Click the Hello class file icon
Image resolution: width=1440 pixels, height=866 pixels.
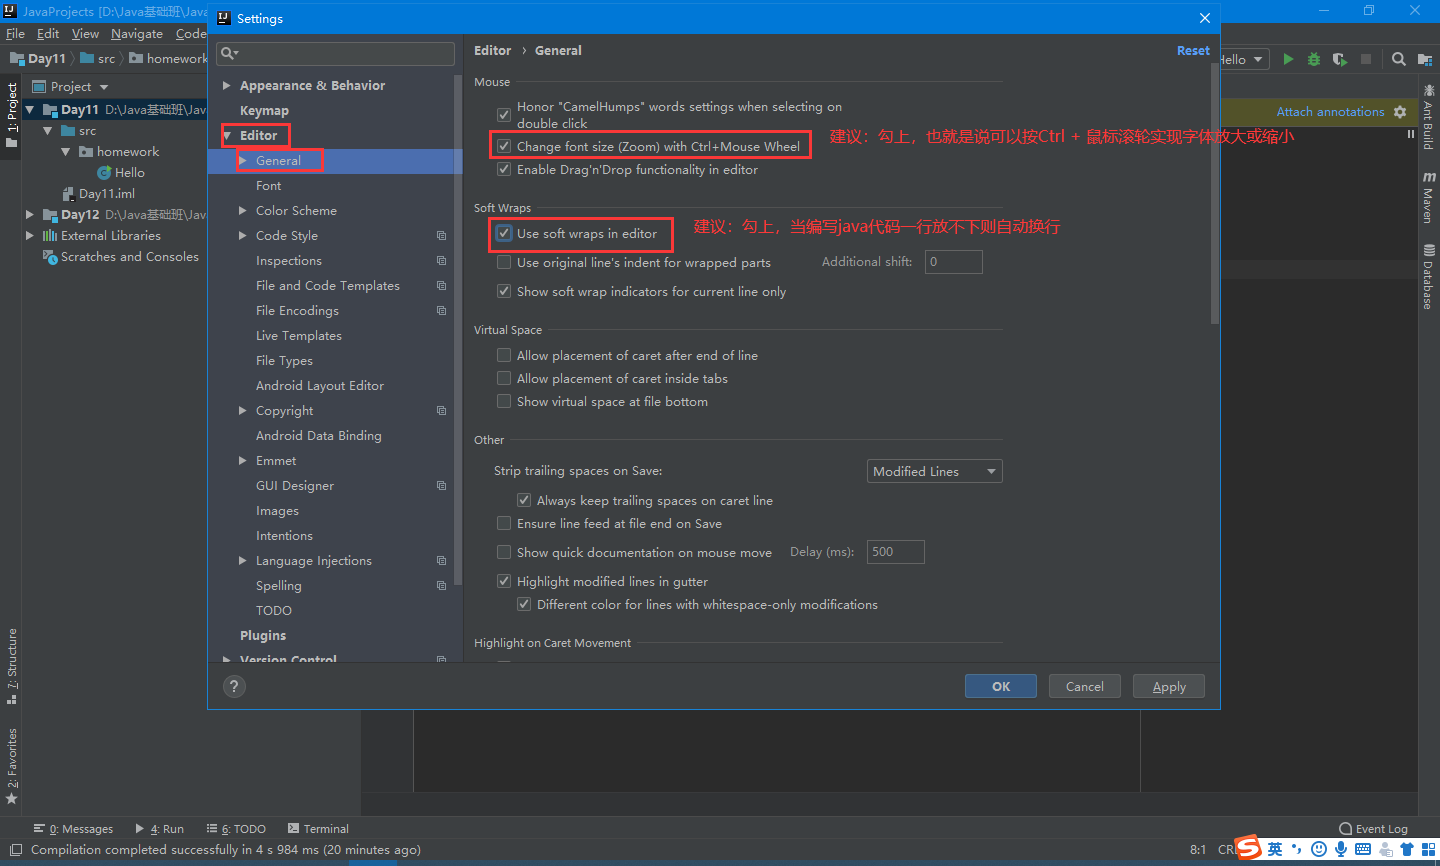(103, 173)
